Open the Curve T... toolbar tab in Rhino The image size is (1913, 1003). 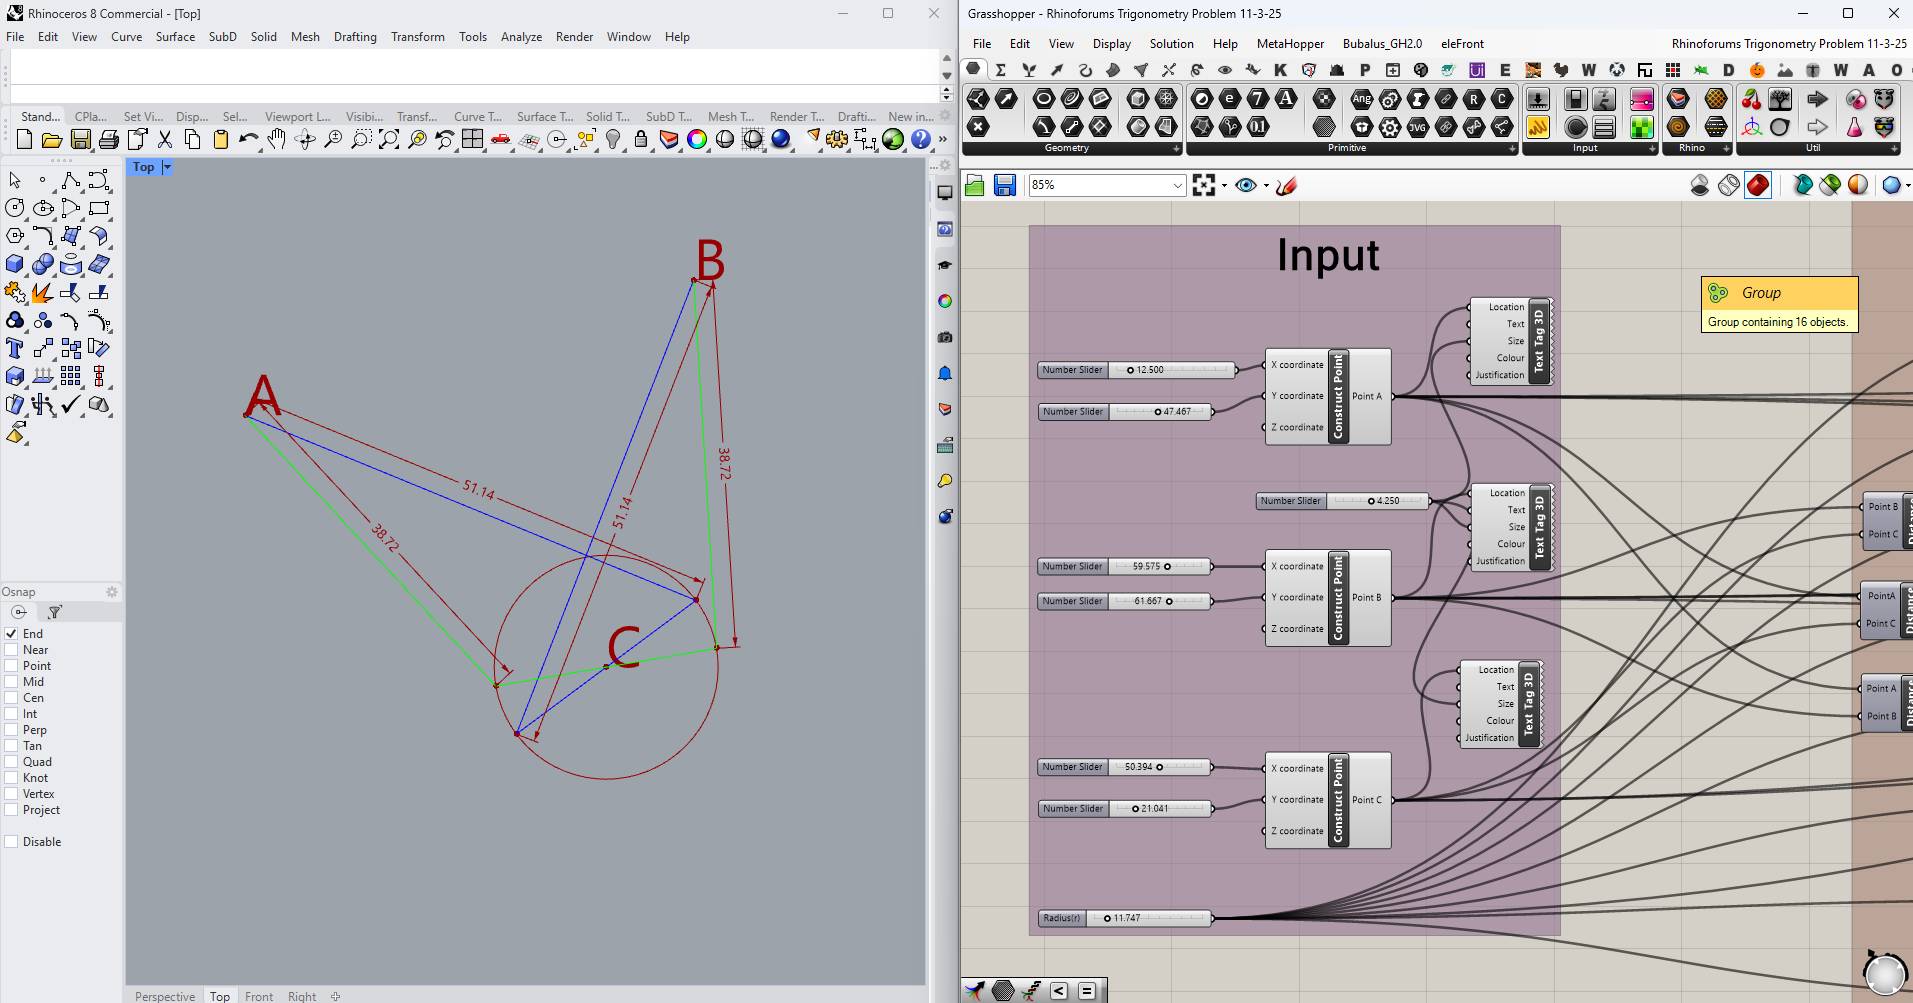478,116
